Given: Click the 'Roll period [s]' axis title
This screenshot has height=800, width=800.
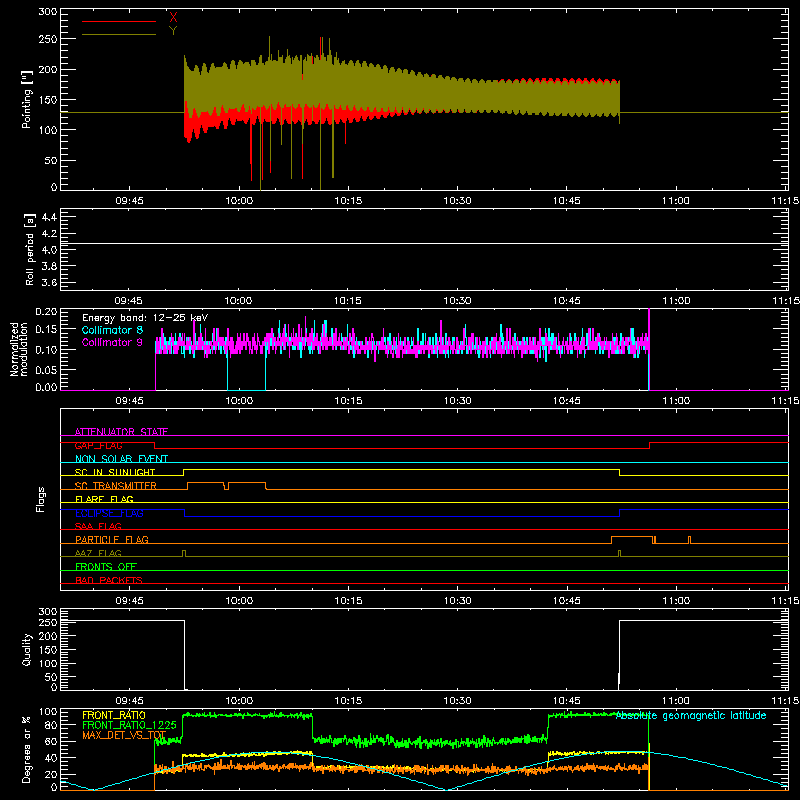Looking at the screenshot, I should coord(30,249).
